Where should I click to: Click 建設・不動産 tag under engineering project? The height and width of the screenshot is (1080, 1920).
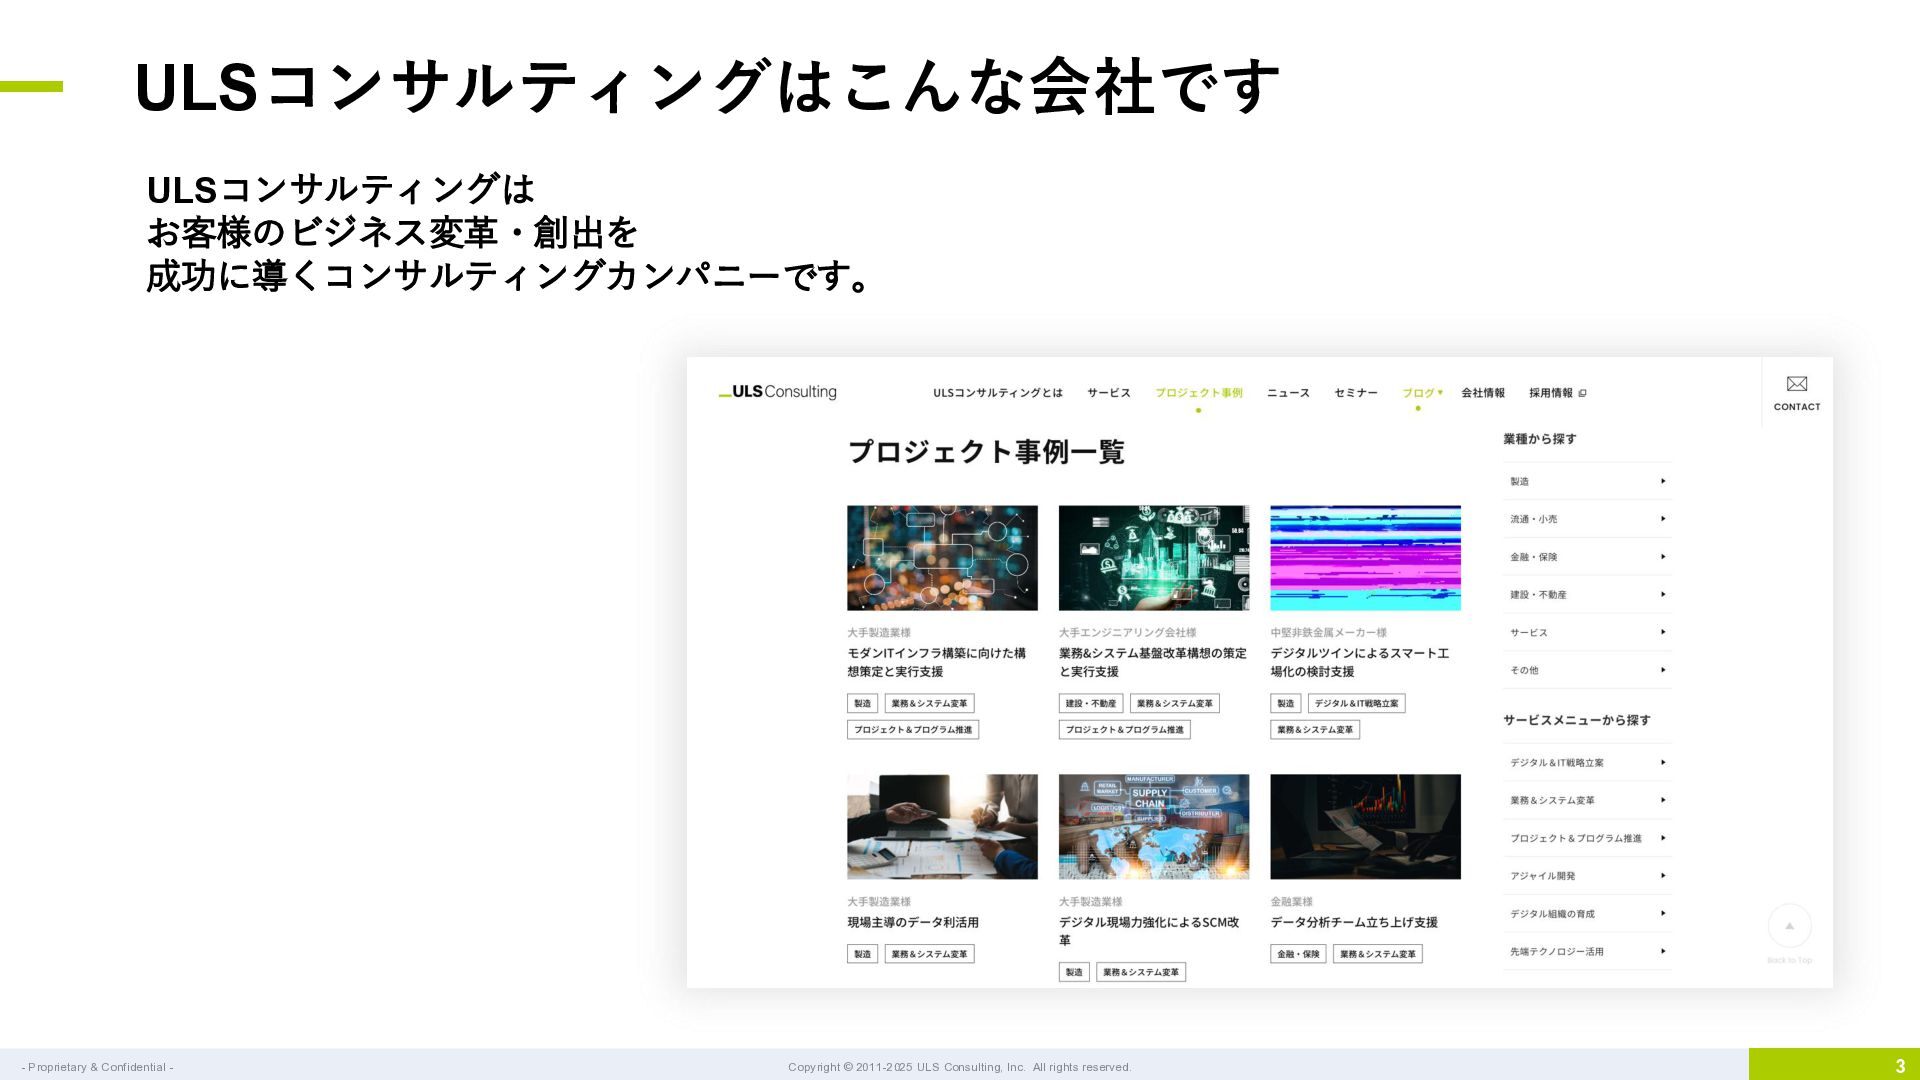(x=1090, y=704)
